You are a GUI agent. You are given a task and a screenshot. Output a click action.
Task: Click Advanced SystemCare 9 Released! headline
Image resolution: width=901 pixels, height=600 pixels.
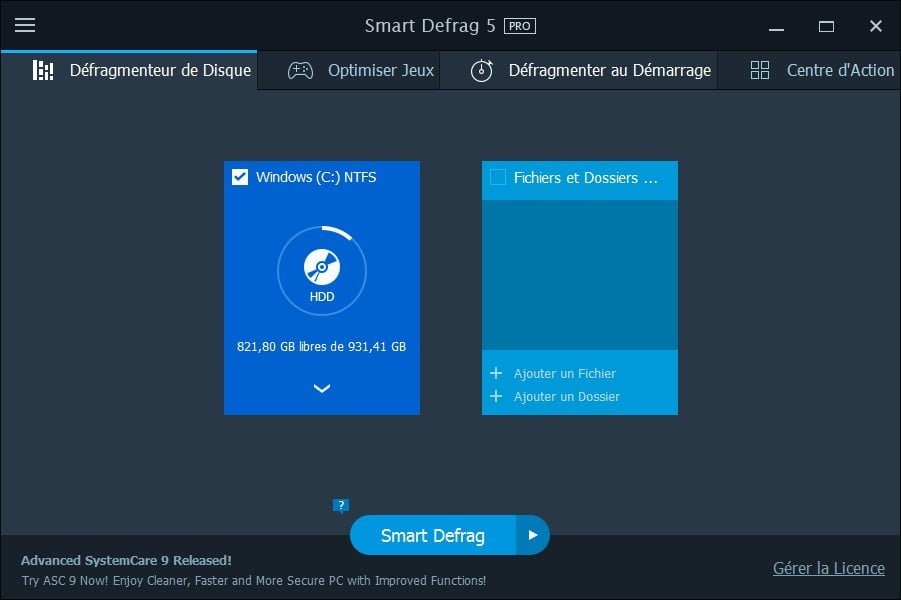pos(126,560)
